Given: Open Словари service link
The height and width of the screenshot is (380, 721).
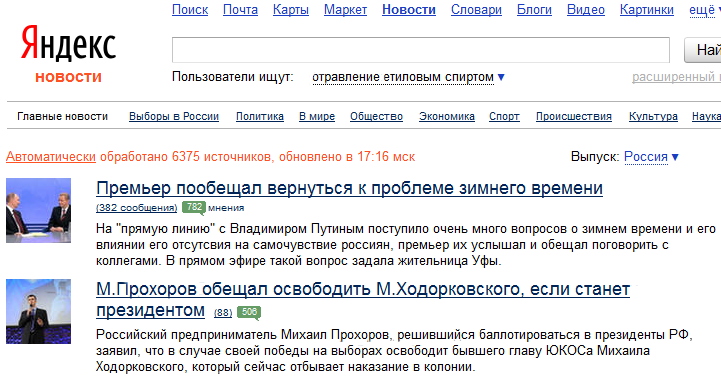Looking at the screenshot, I should tap(476, 10).
